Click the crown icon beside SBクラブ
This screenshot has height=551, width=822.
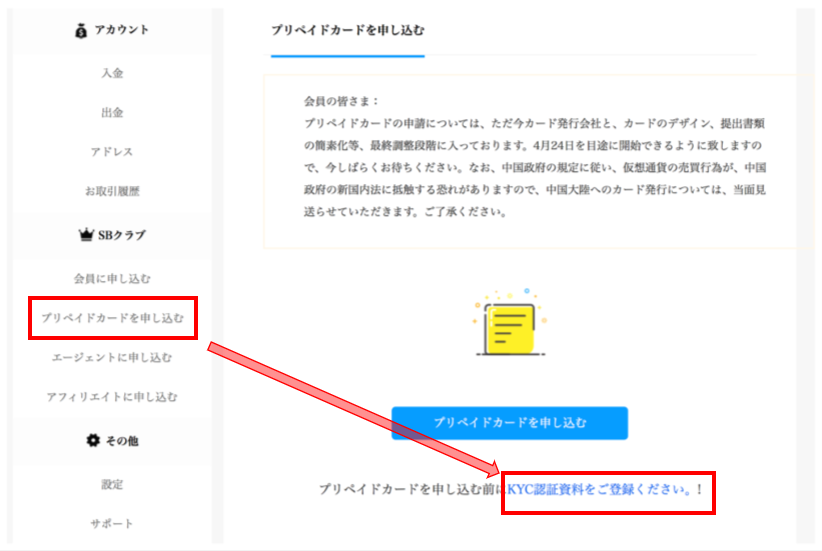(x=85, y=236)
